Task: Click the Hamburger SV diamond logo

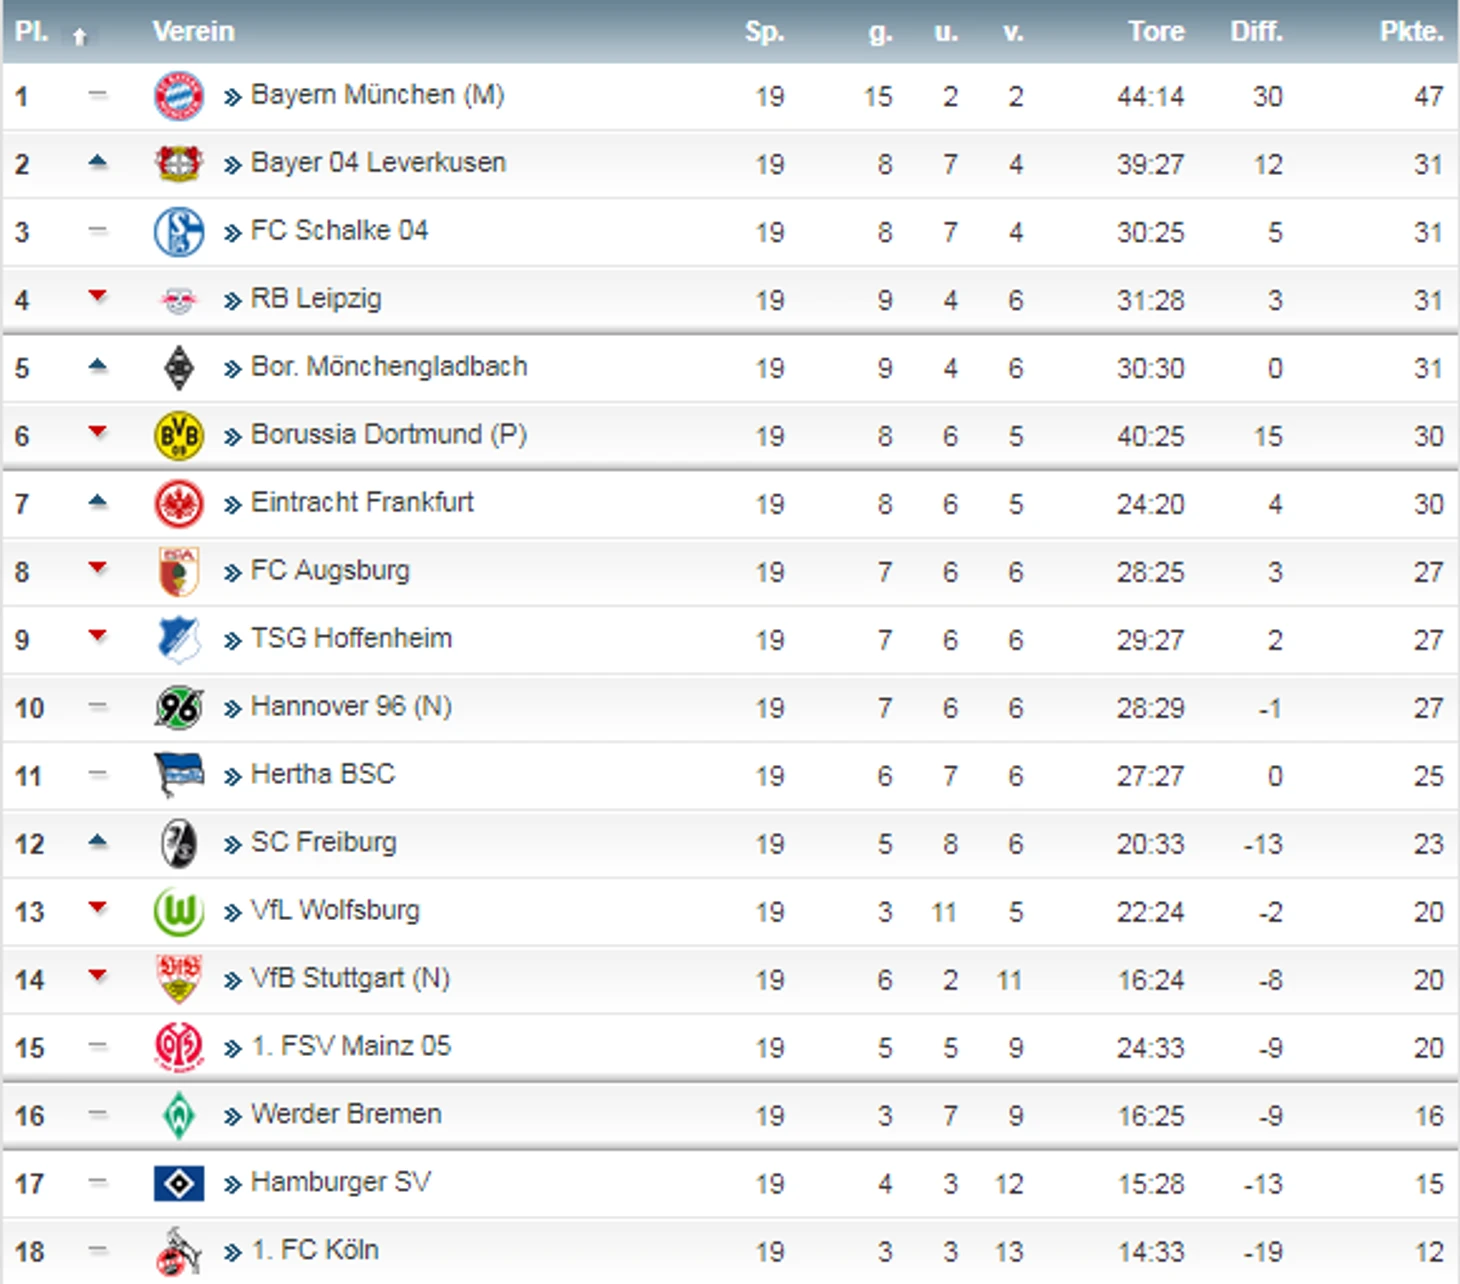Action: point(179,1184)
